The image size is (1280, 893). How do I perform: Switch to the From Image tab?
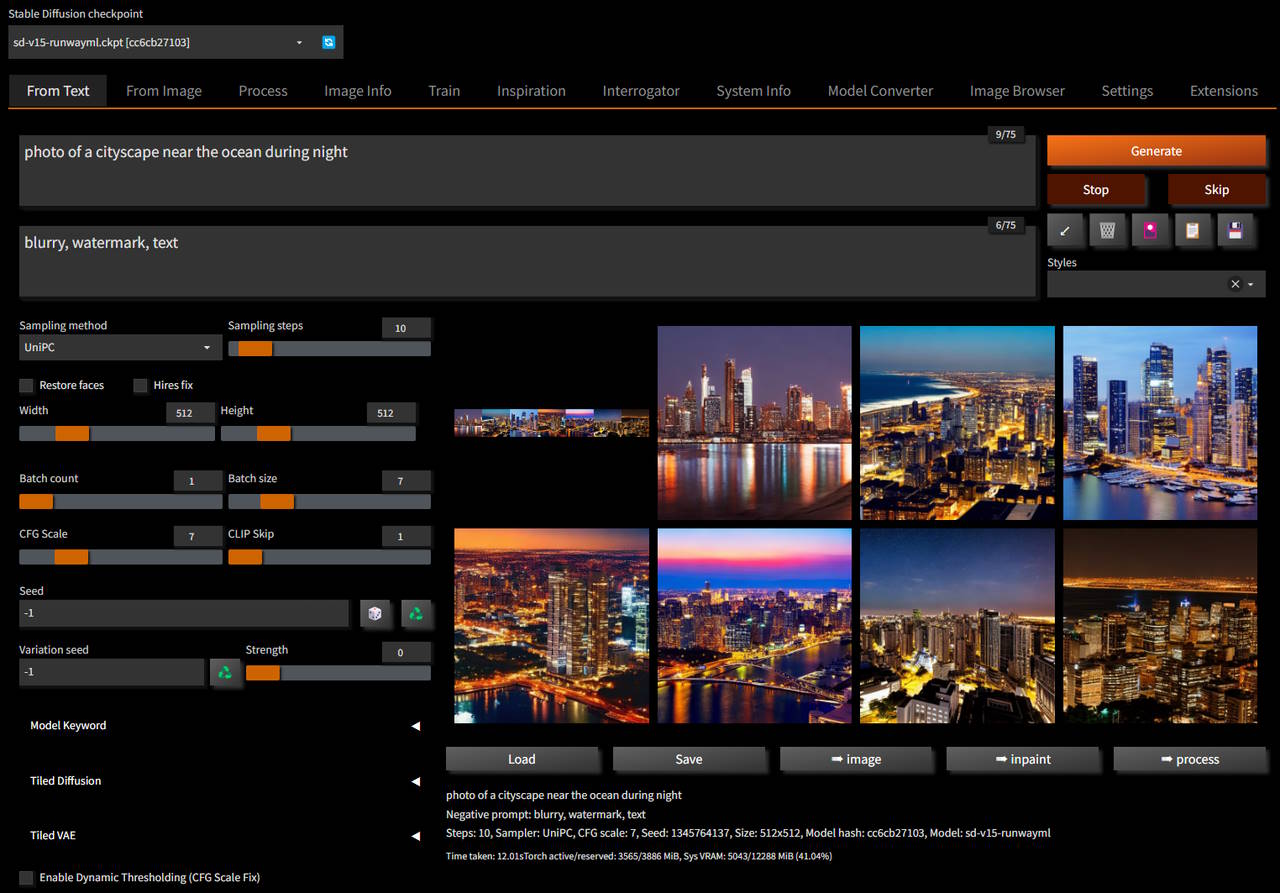[x=164, y=90]
